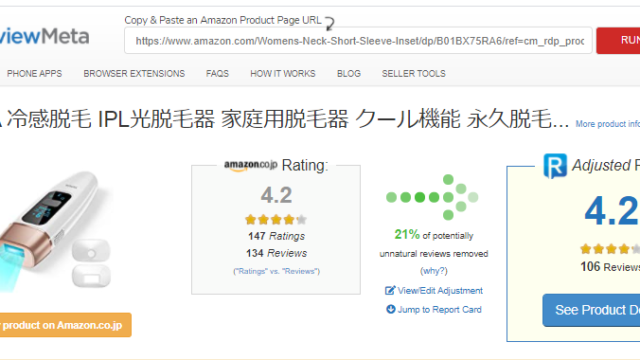The height and width of the screenshot is (360, 640).
Task: Click the See Product Details blue button
Action: coord(591,310)
